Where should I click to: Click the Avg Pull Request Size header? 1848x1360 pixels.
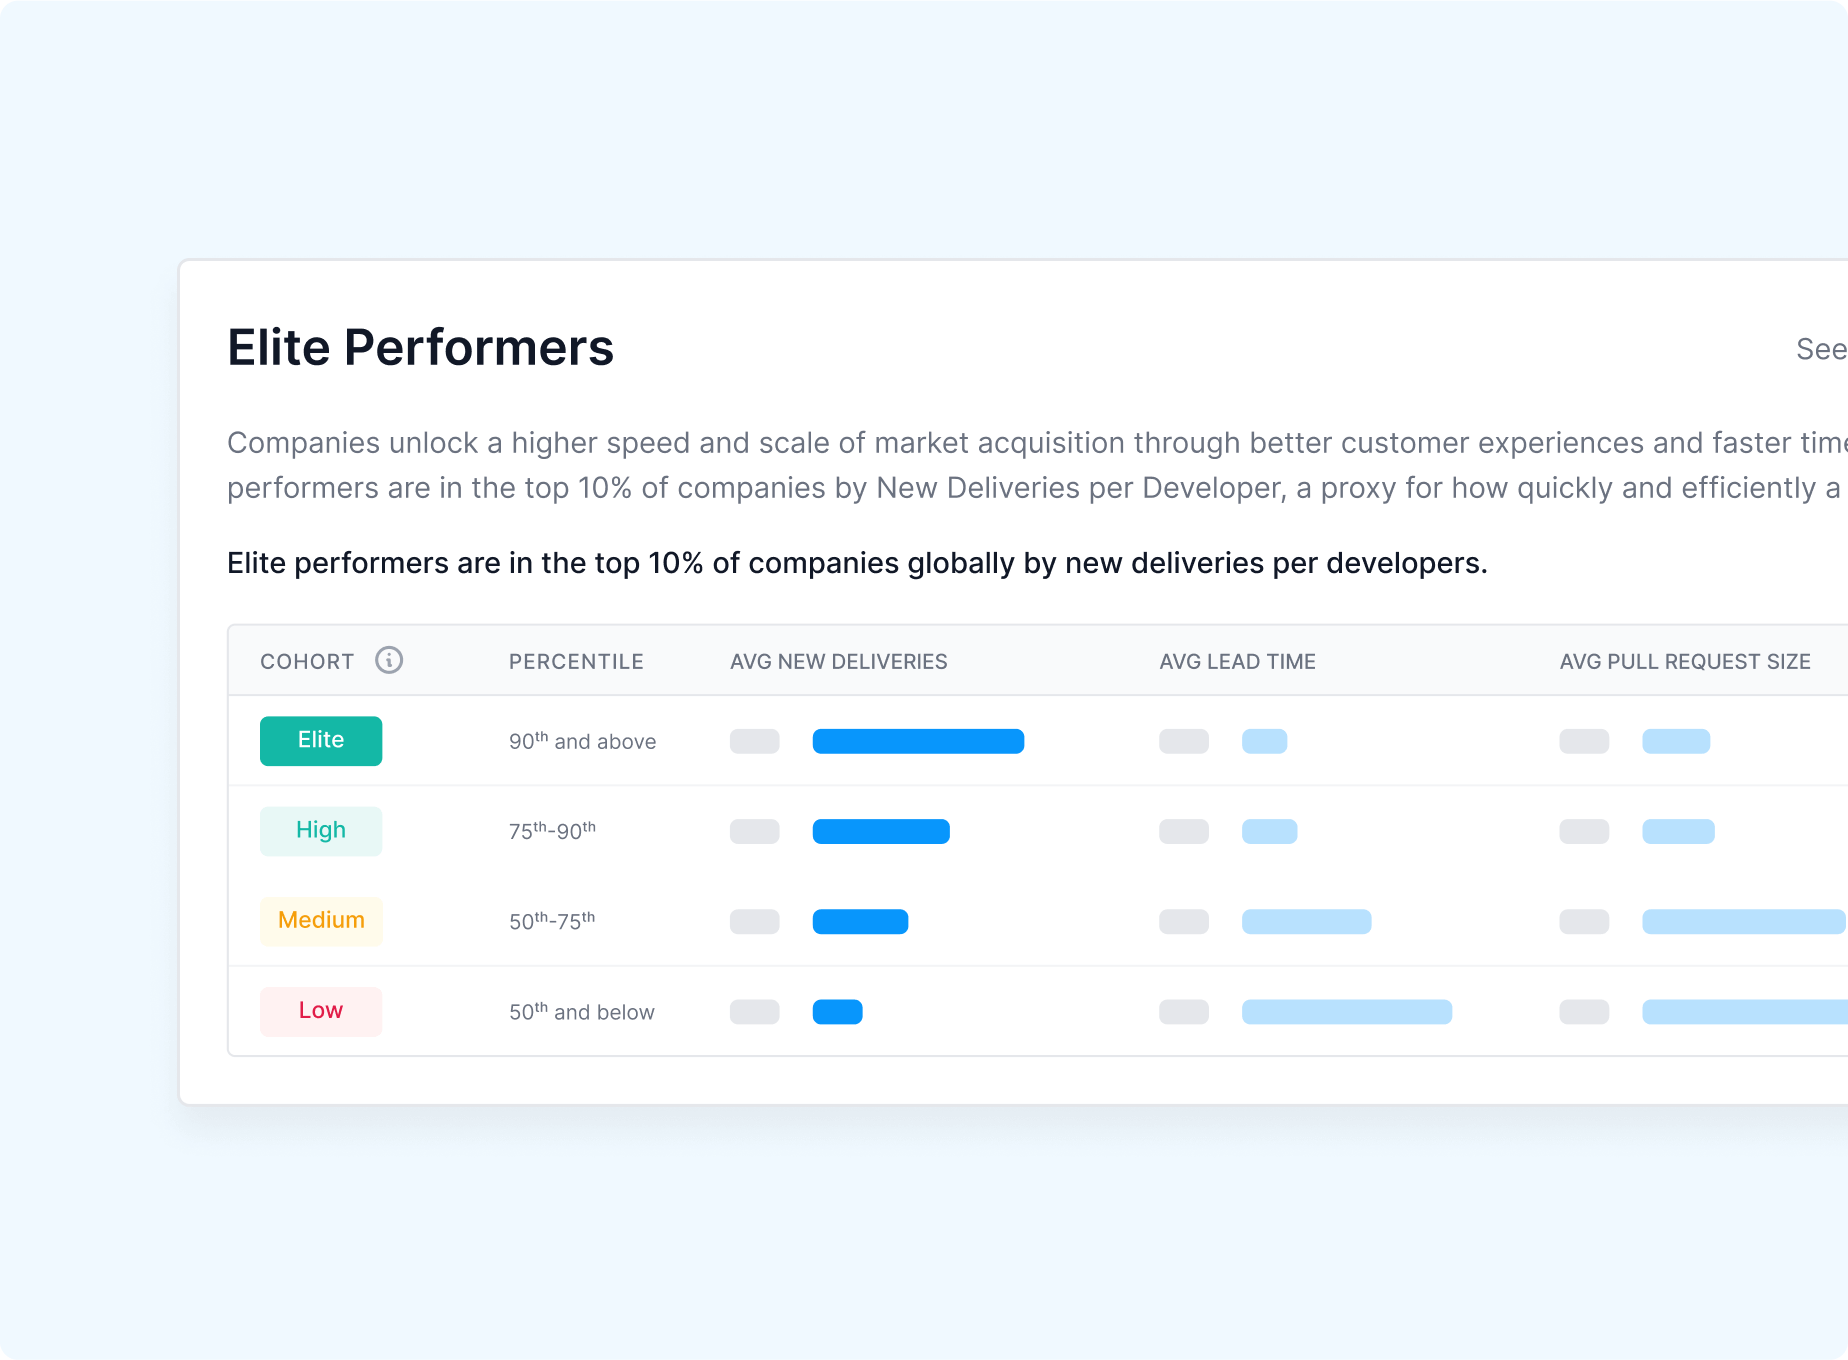click(1685, 662)
